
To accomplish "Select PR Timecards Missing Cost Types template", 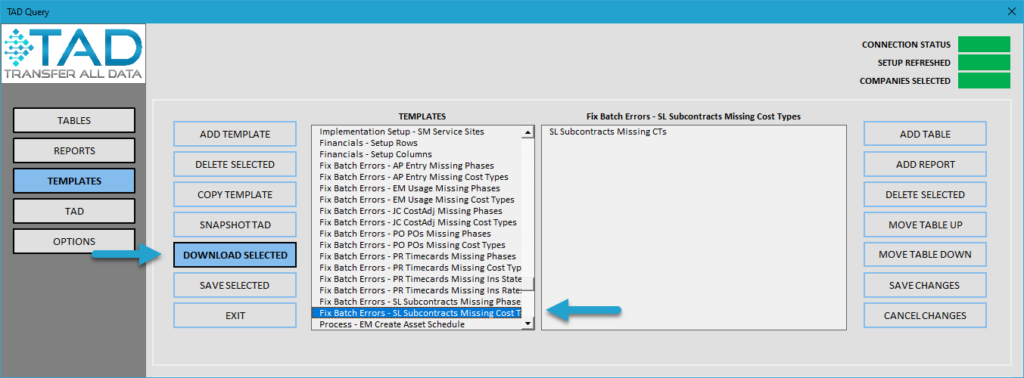I will 417,268.
